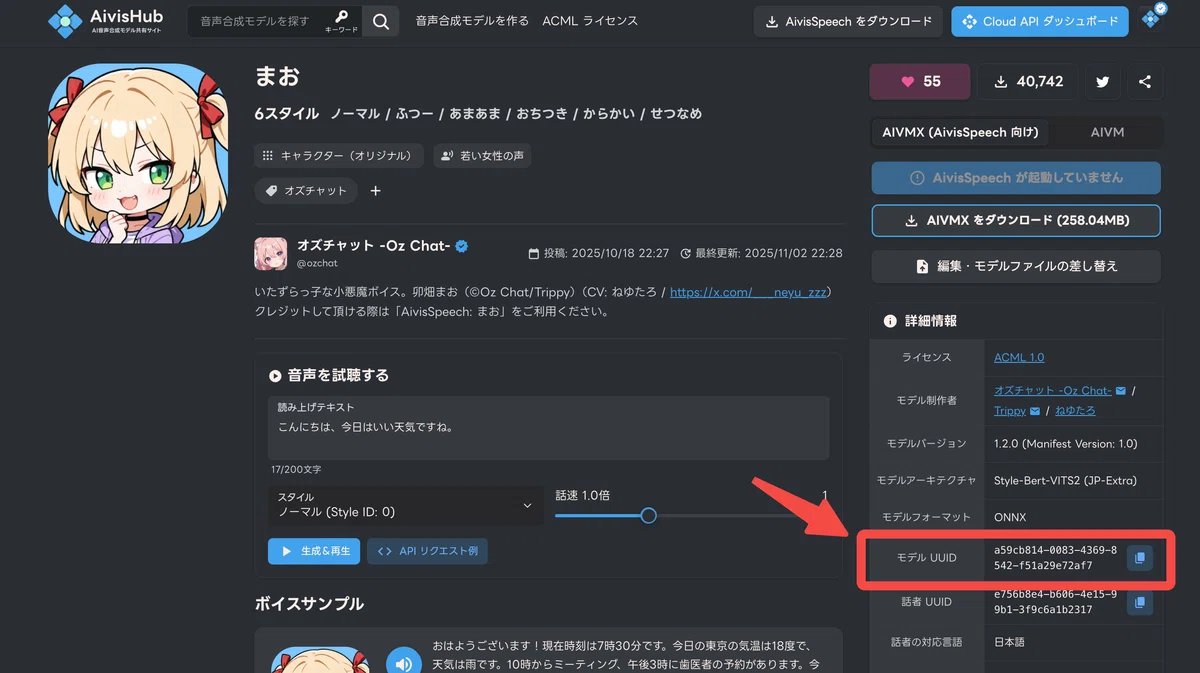Screen dimensions: 1200x673
Task: Open the share icon menu
Action: tap(1145, 82)
